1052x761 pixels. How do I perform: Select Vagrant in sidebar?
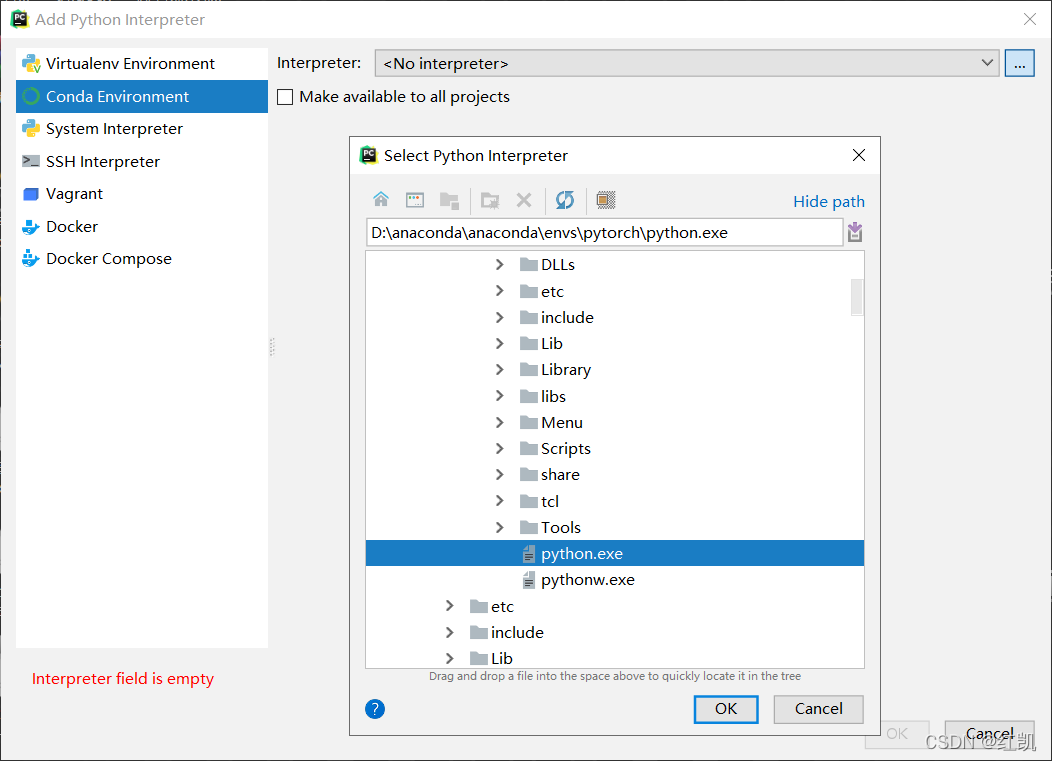click(x=142, y=194)
